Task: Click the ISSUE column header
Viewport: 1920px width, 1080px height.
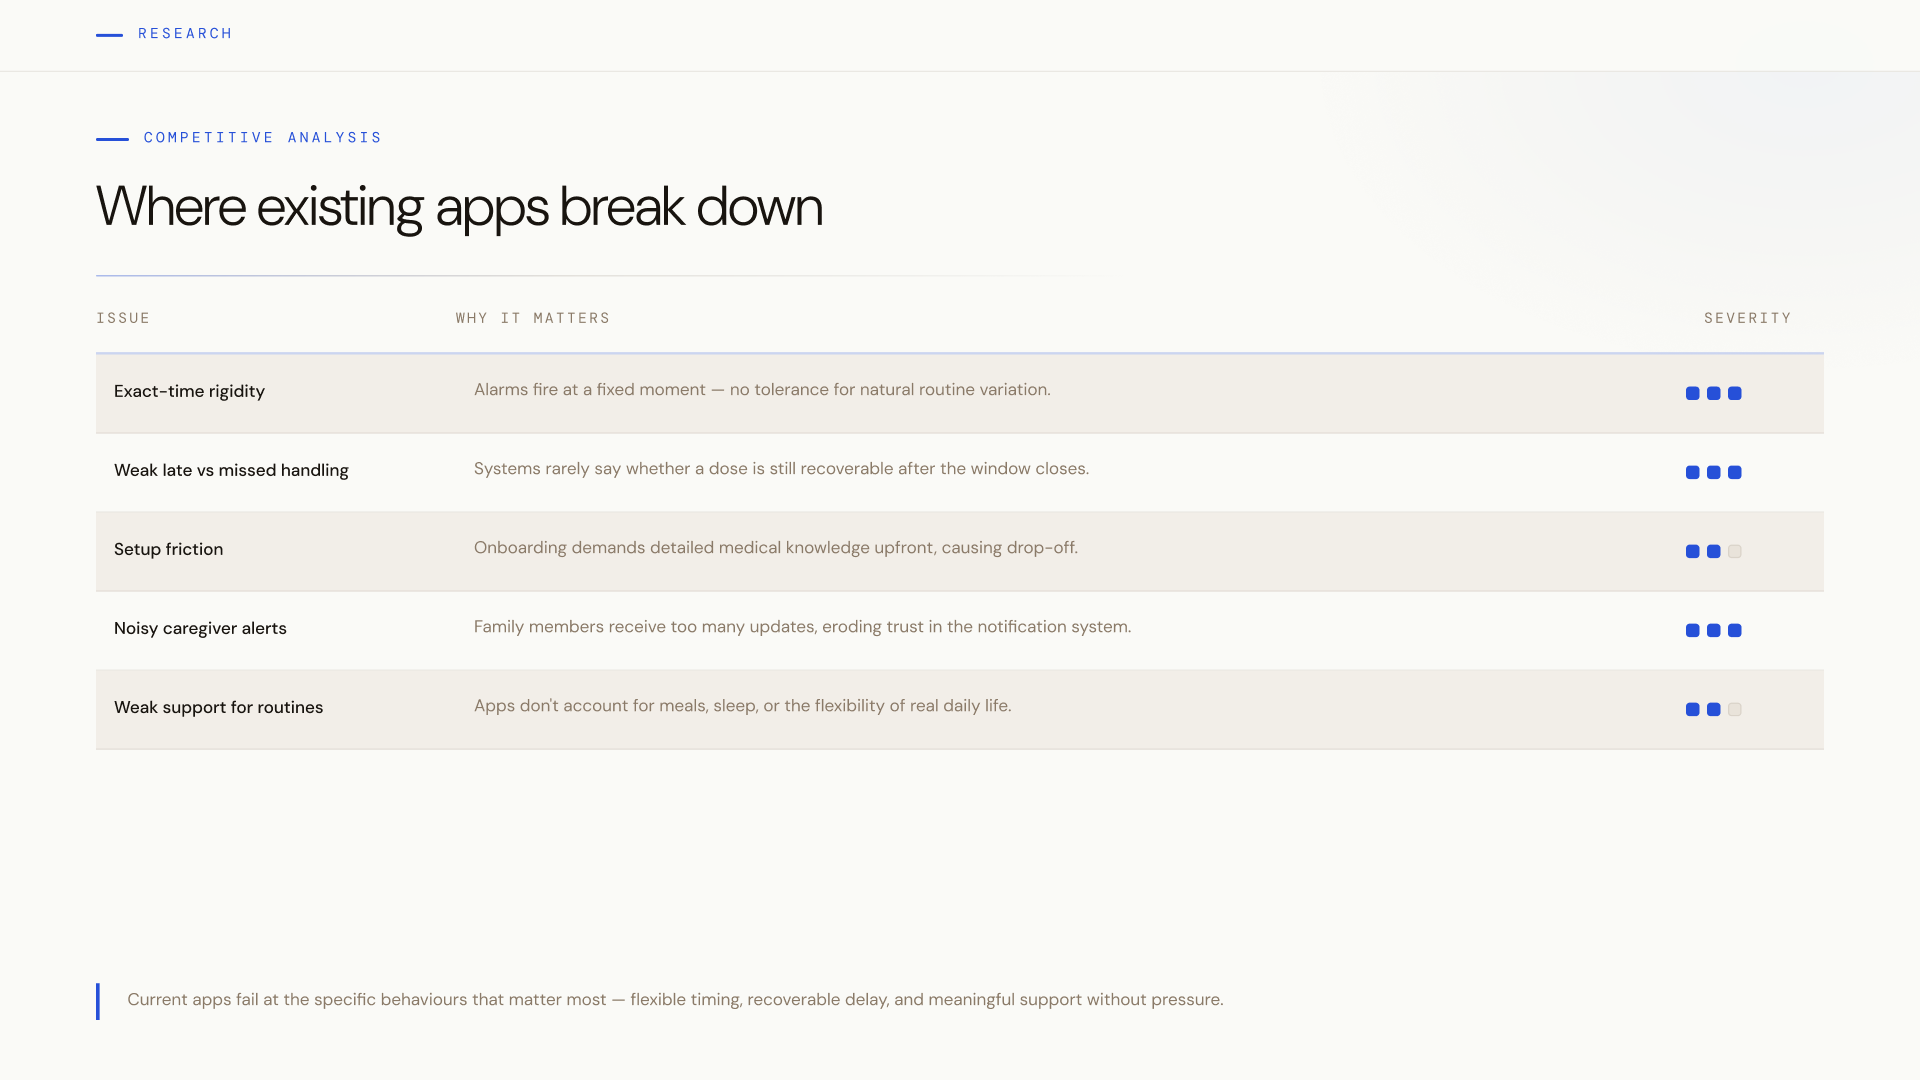Action: [123, 318]
